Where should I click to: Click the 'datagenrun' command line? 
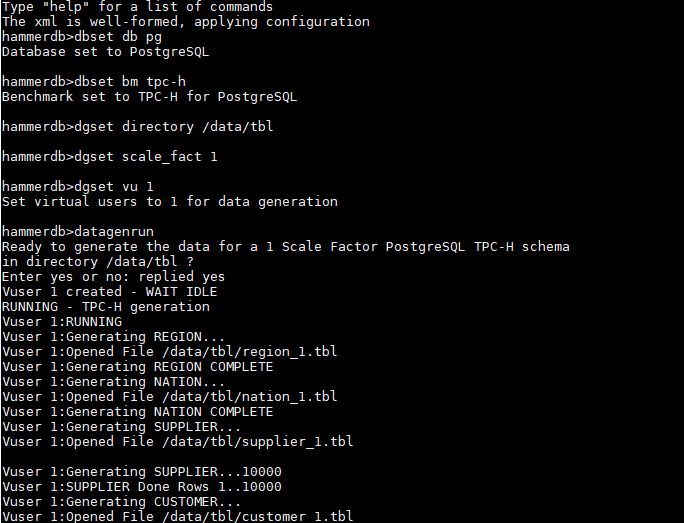pyautogui.click(x=78, y=232)
